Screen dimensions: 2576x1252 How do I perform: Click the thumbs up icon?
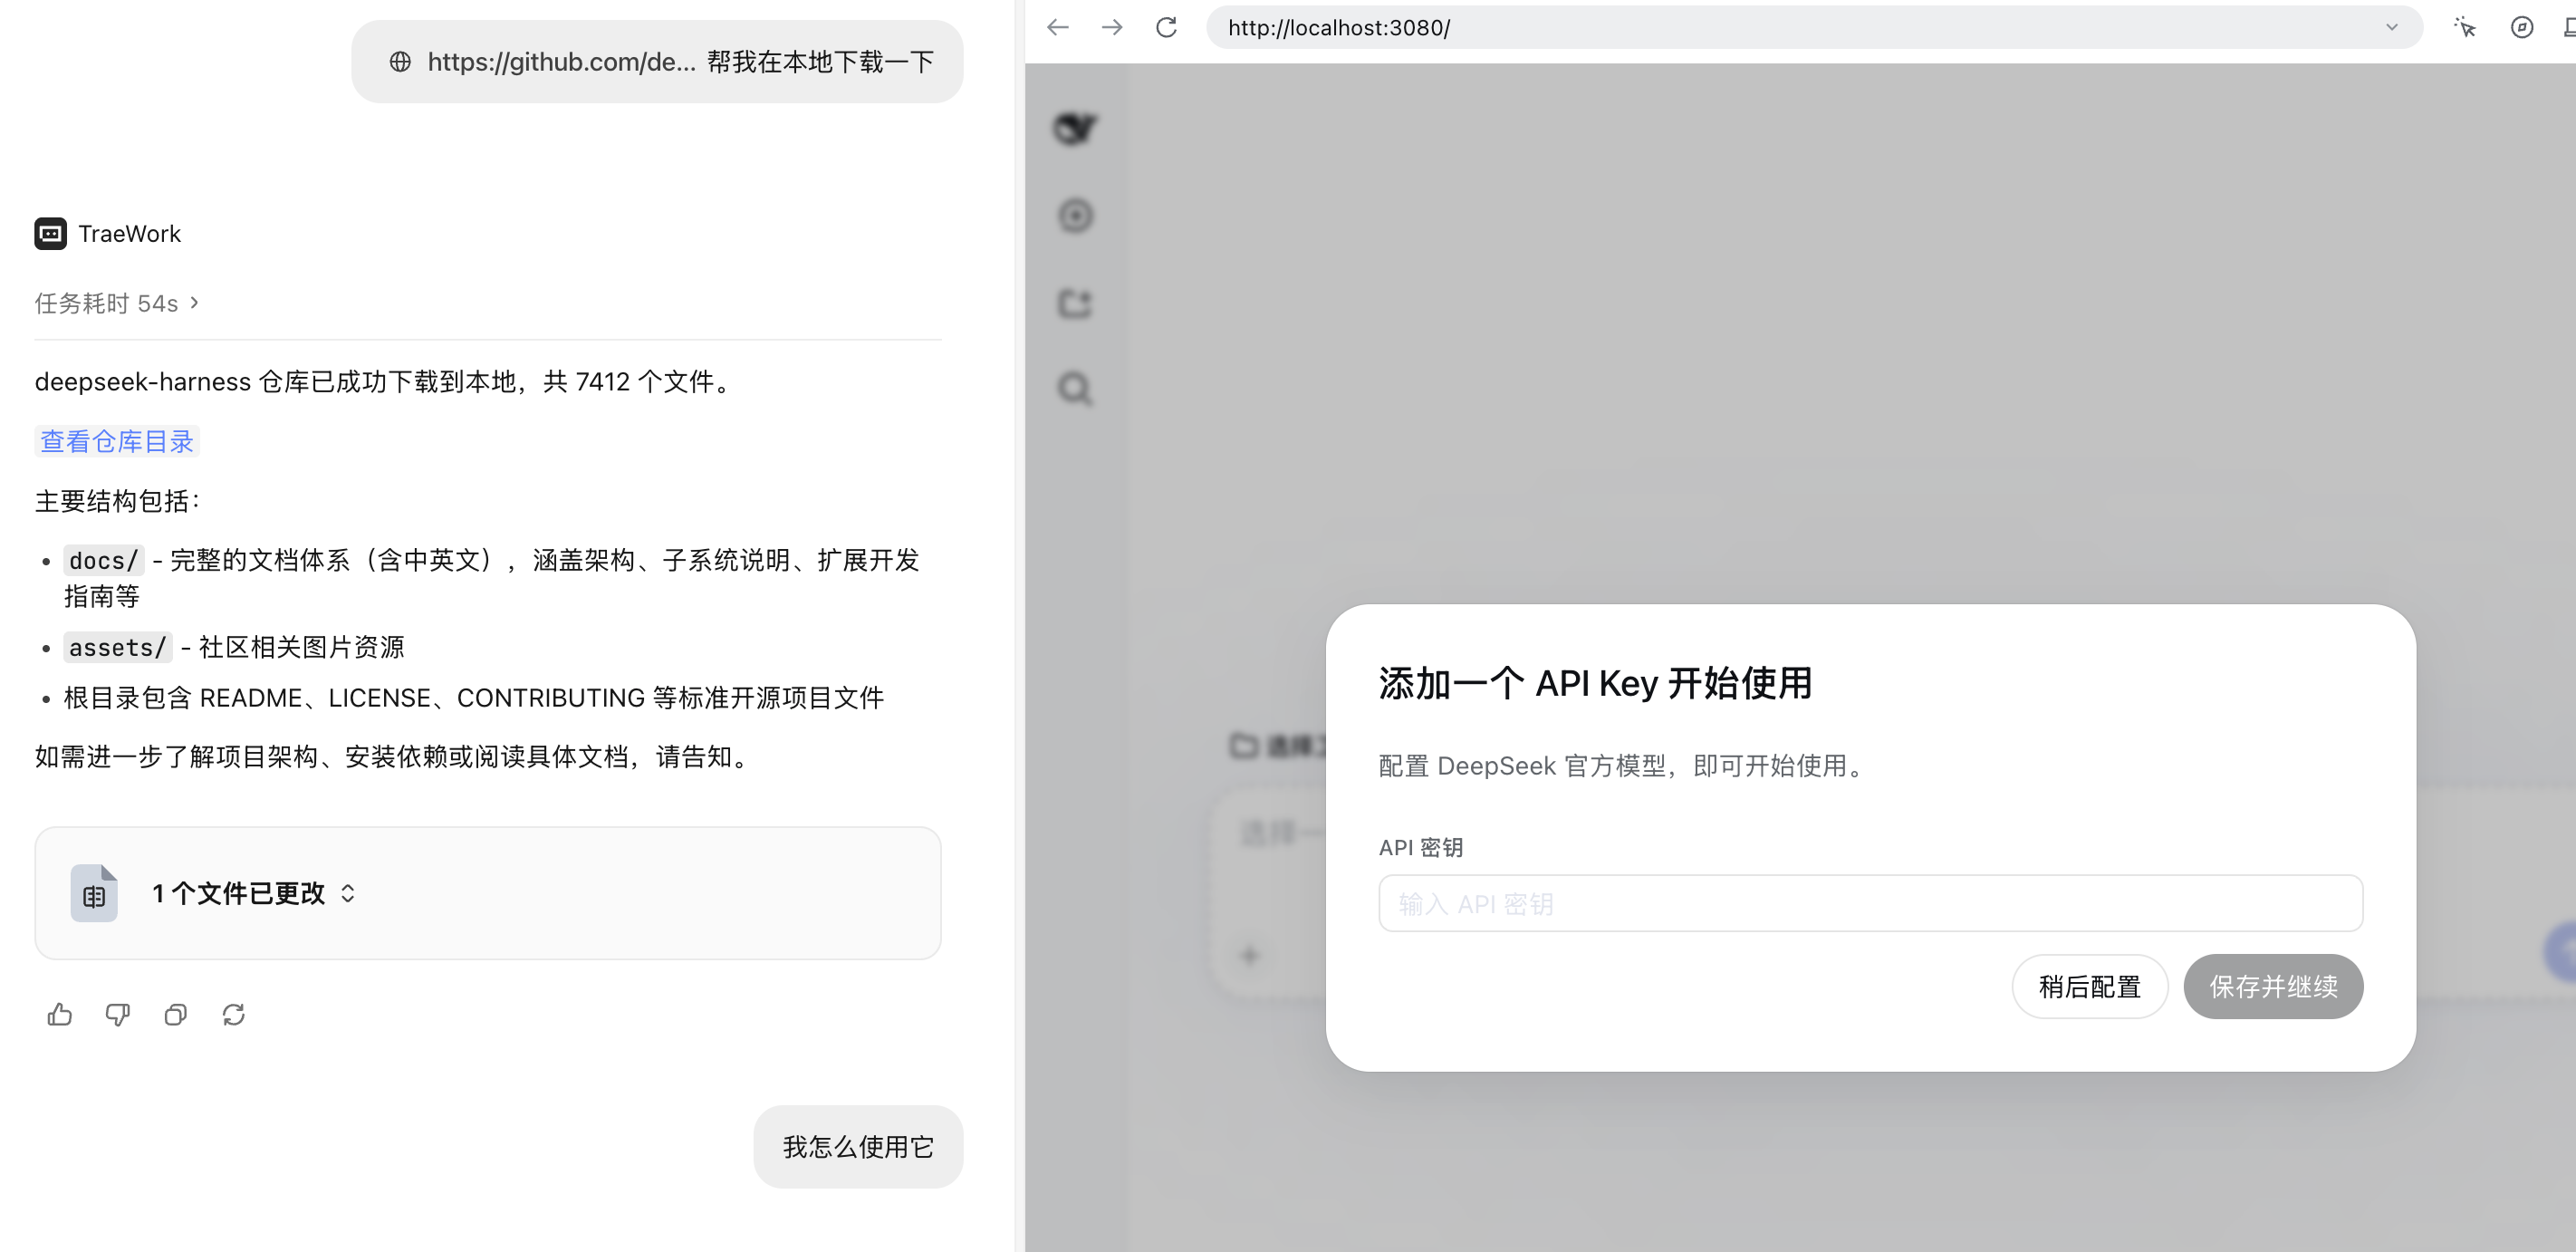(60, 1014)
